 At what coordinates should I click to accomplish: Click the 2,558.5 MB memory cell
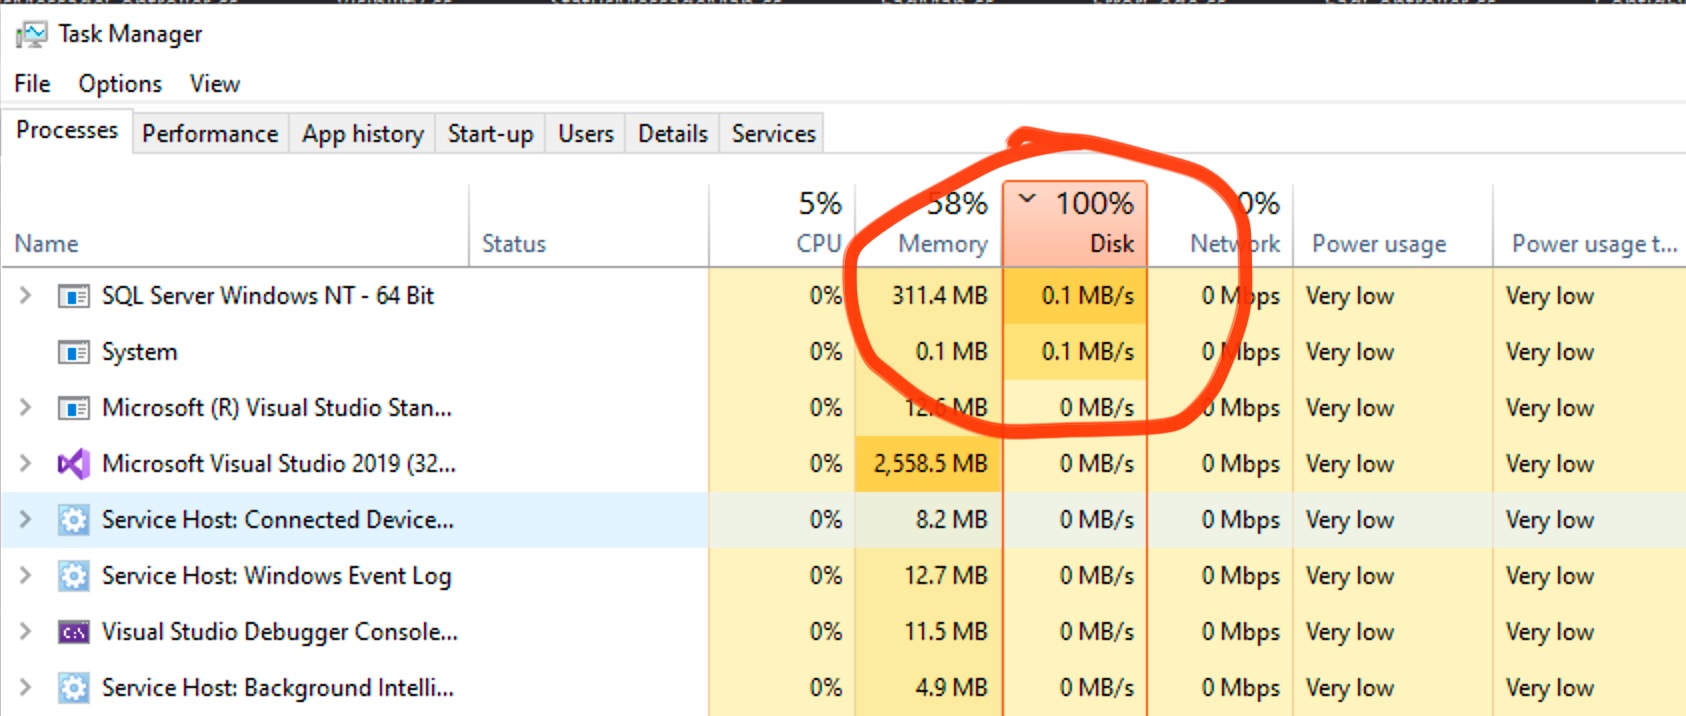[928, 464]
